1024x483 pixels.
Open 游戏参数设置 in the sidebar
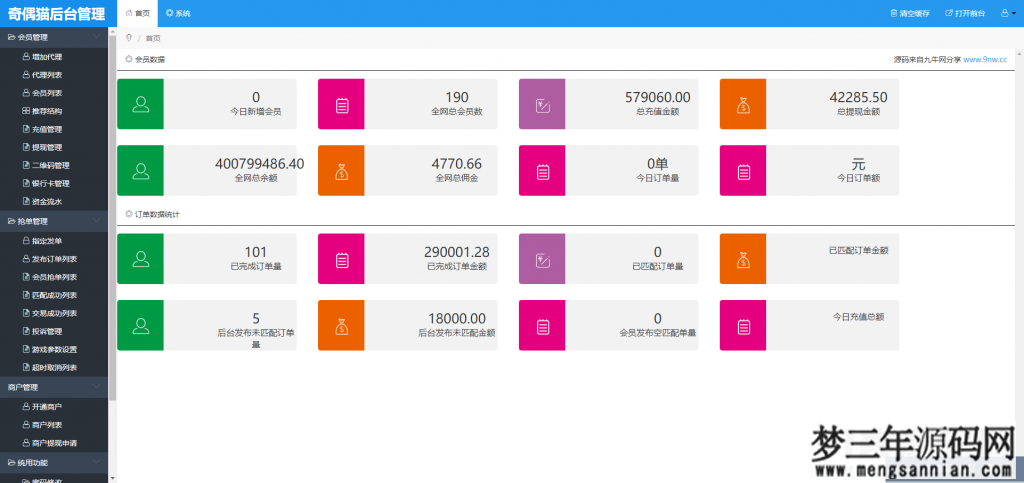[54, 349]
